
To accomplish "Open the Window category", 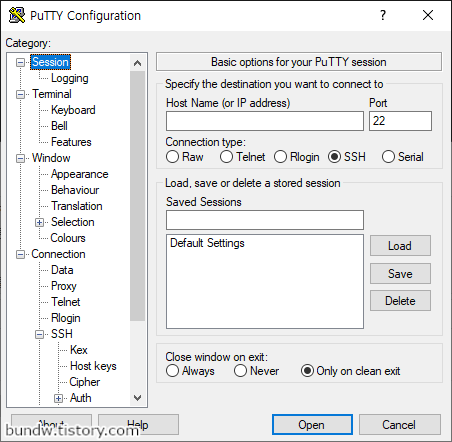I will [x=51, y=158].
